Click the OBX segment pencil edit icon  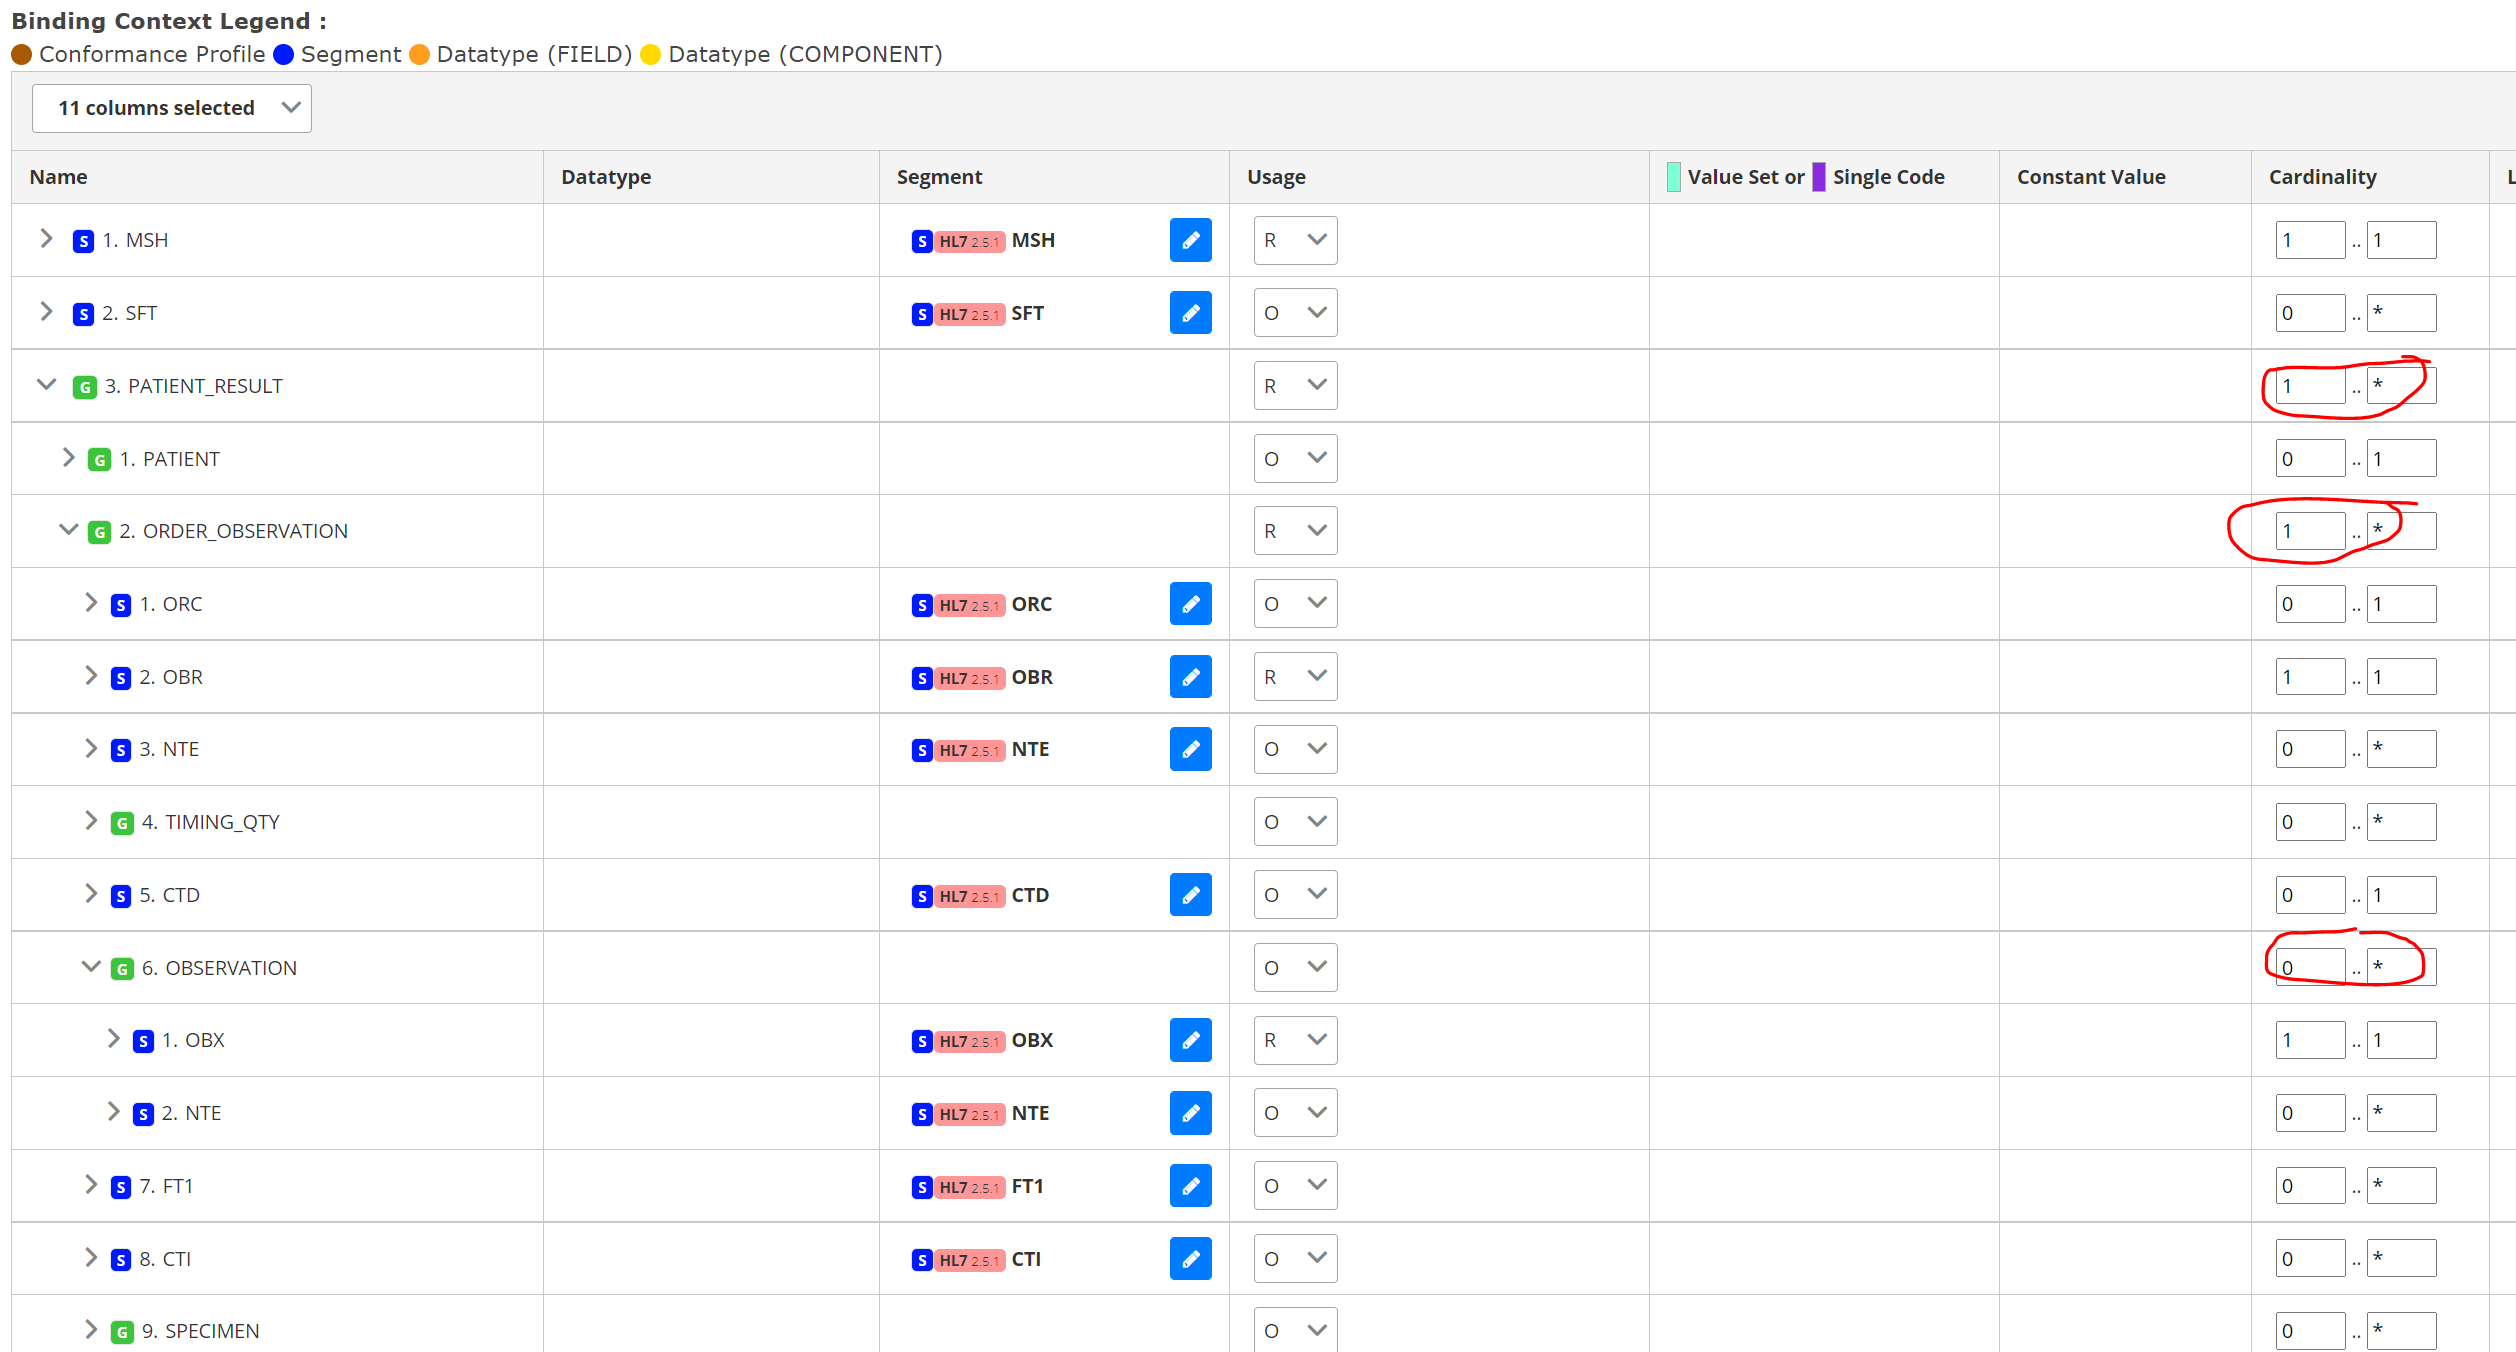(x=1190, y=1040)
